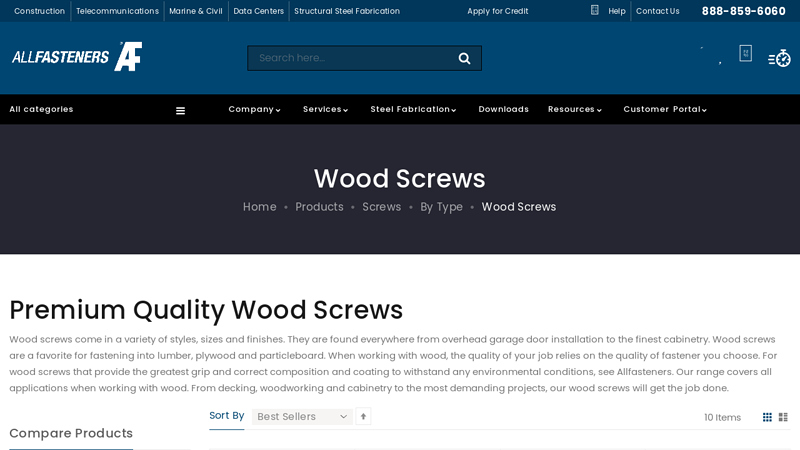Open the Data Centers link

(259, 11)
